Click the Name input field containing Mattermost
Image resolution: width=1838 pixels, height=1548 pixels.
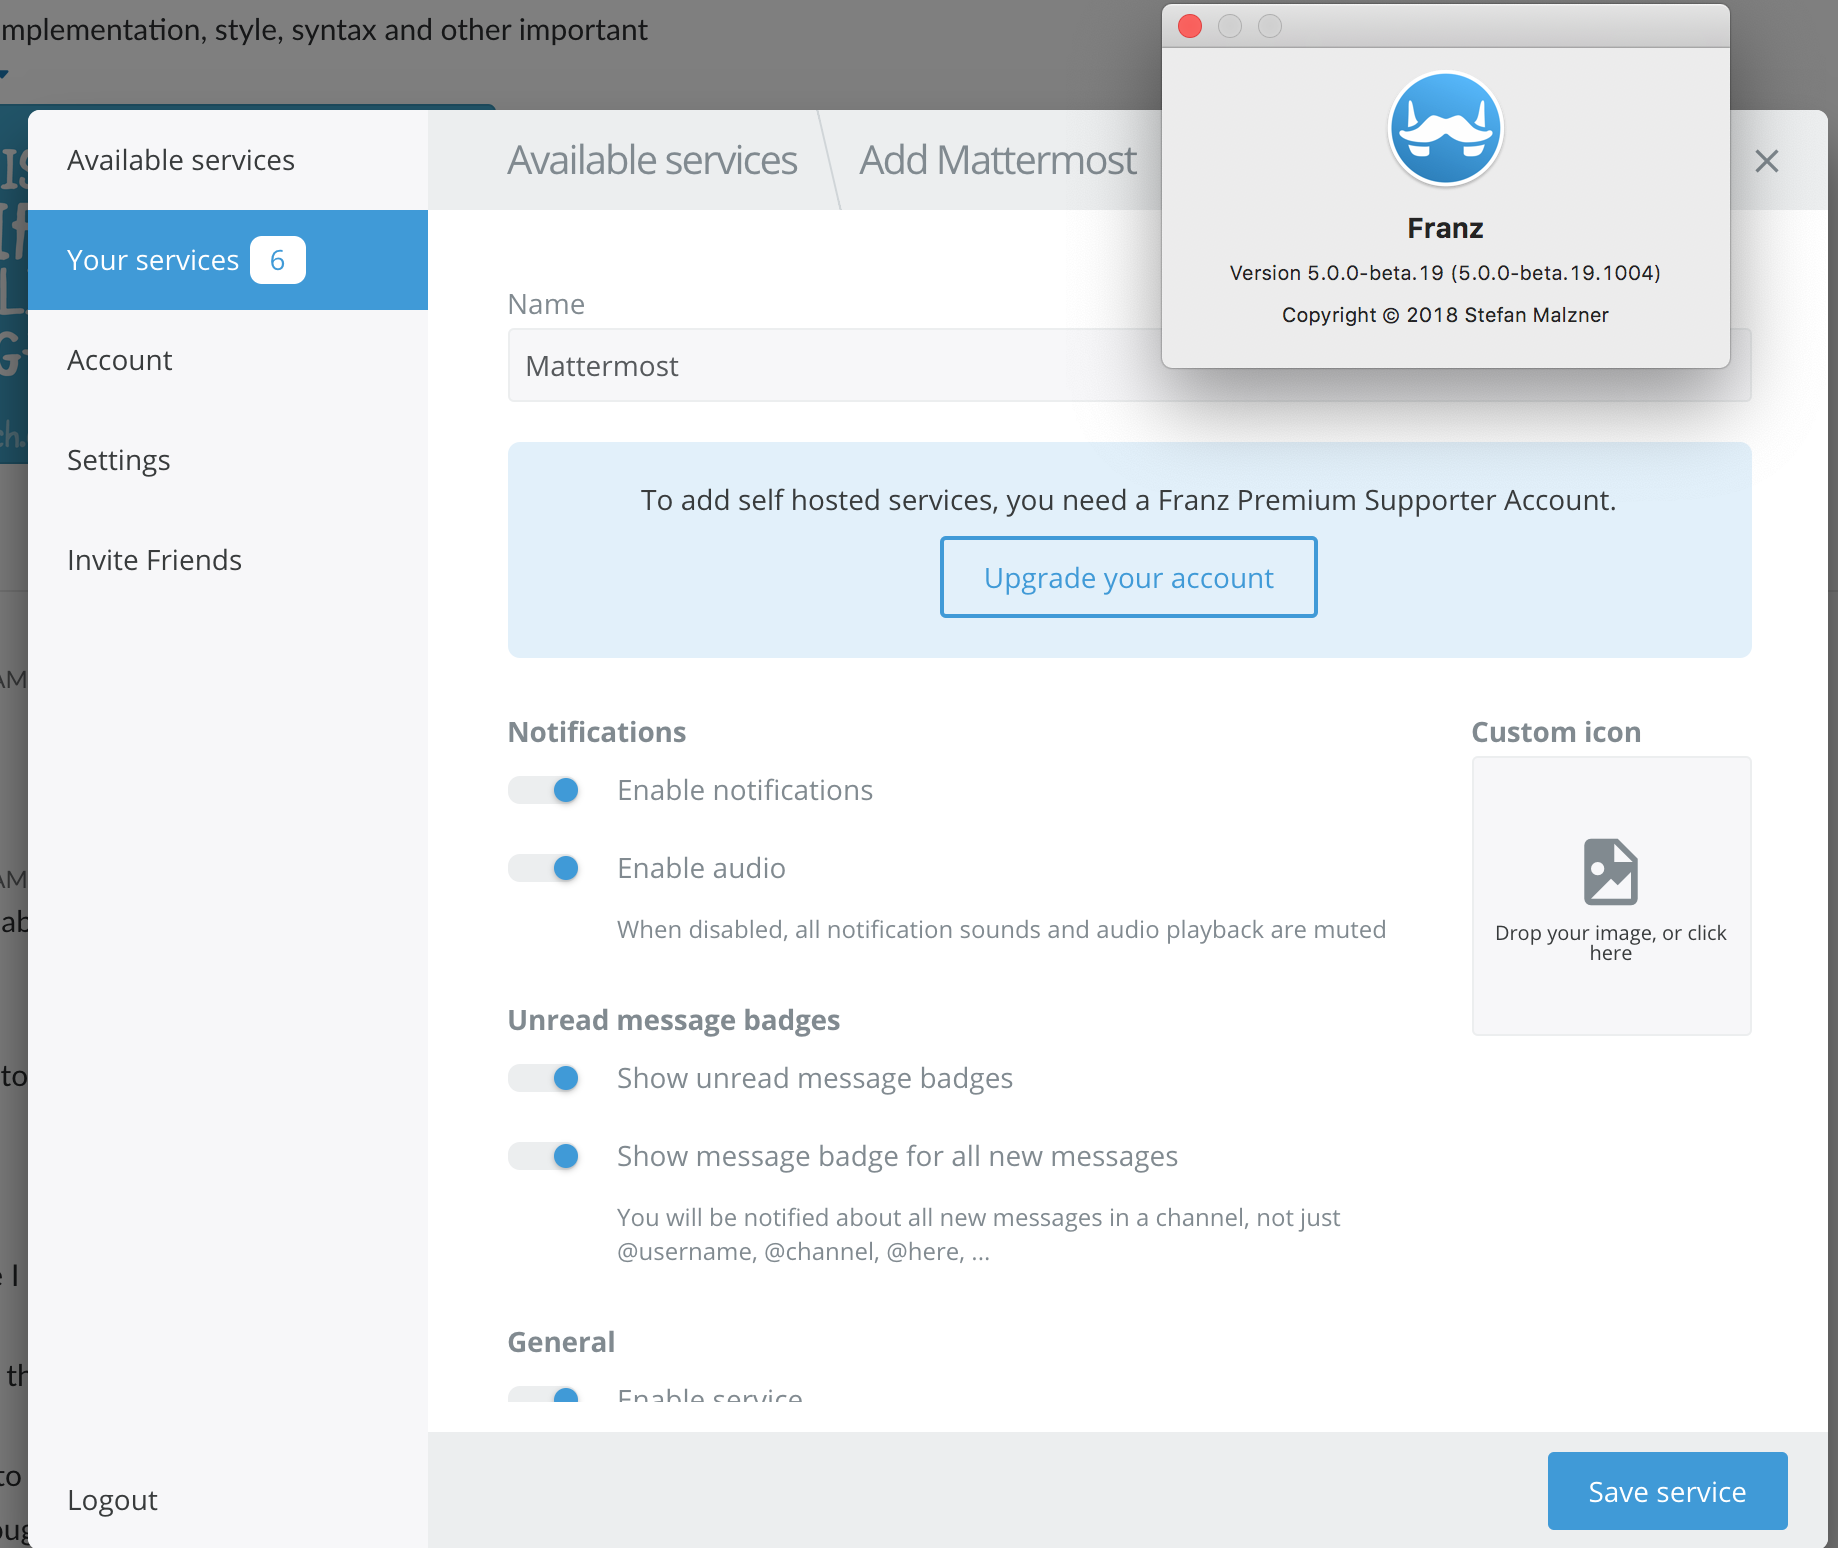(1129, 365)
